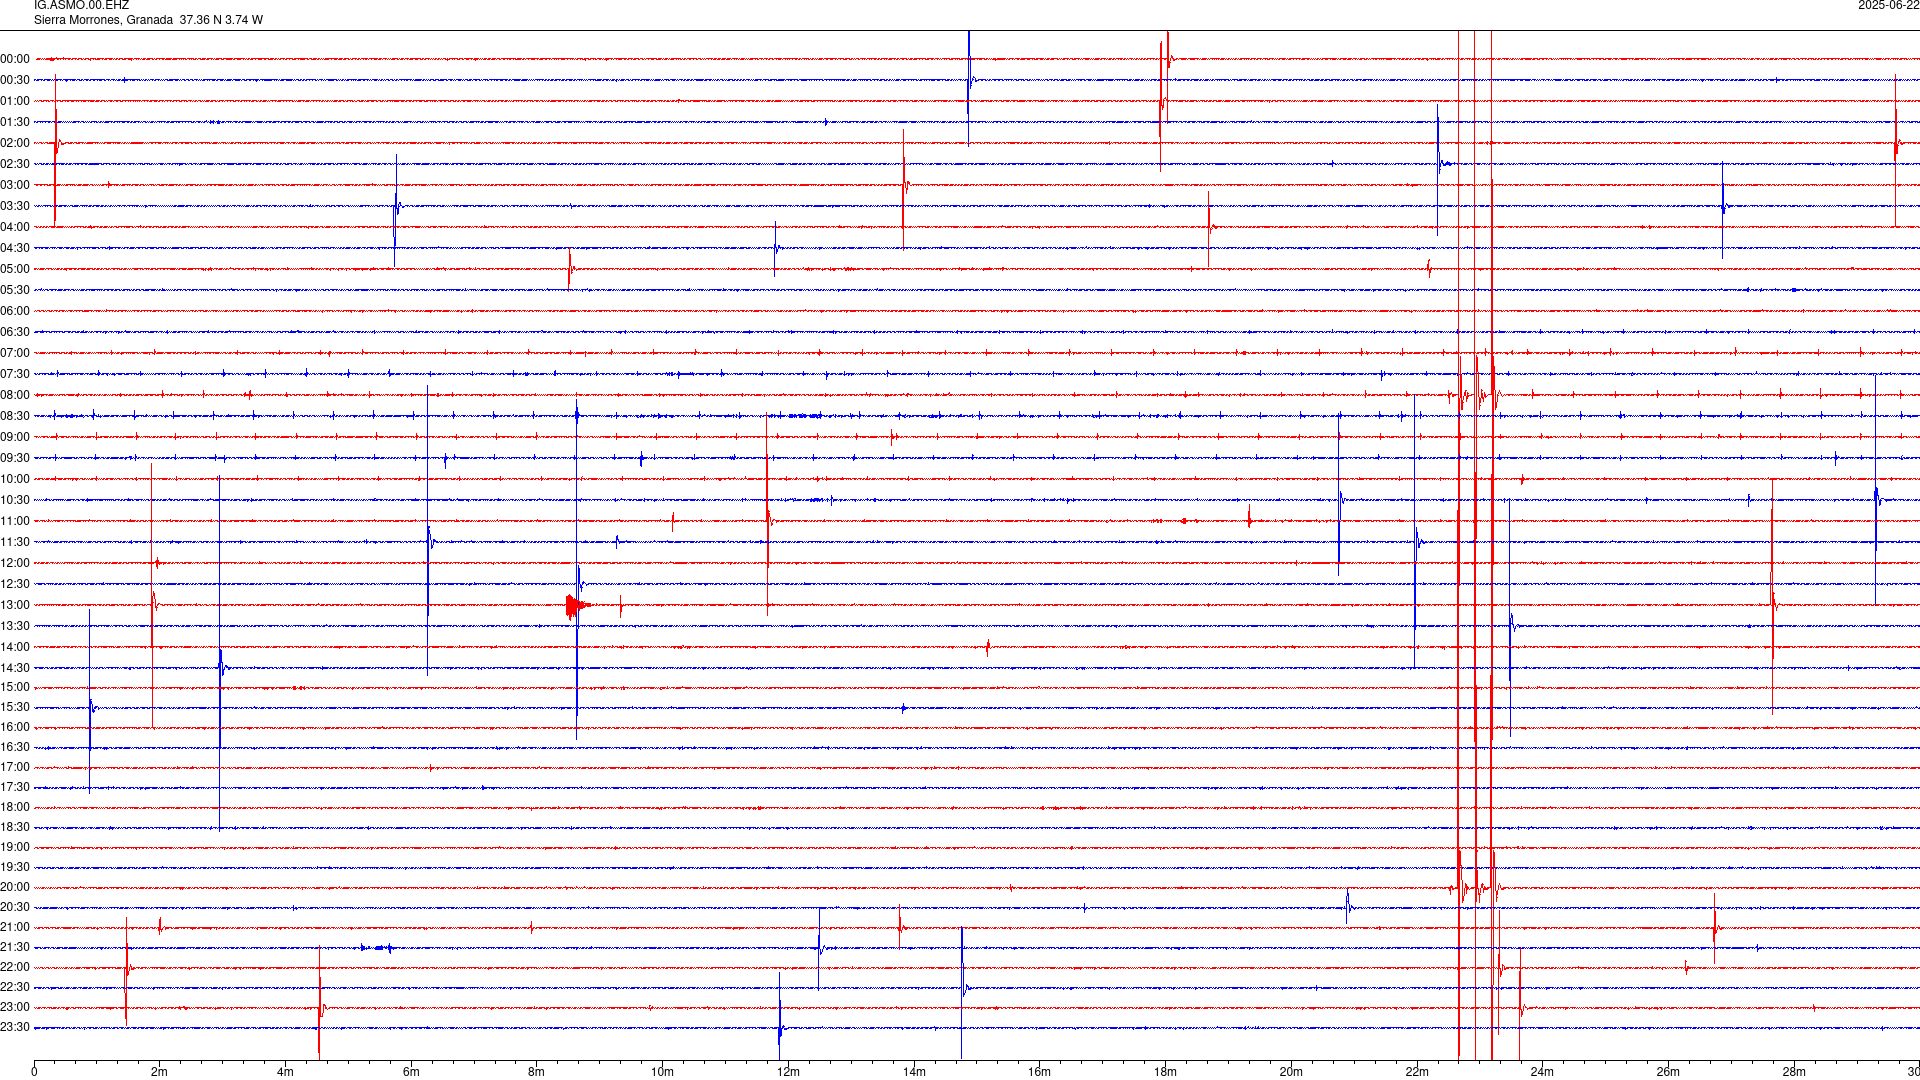Screen dimensions: 1920x1080
Task: Select the 21:30 time row label
Action: [15, 947]
